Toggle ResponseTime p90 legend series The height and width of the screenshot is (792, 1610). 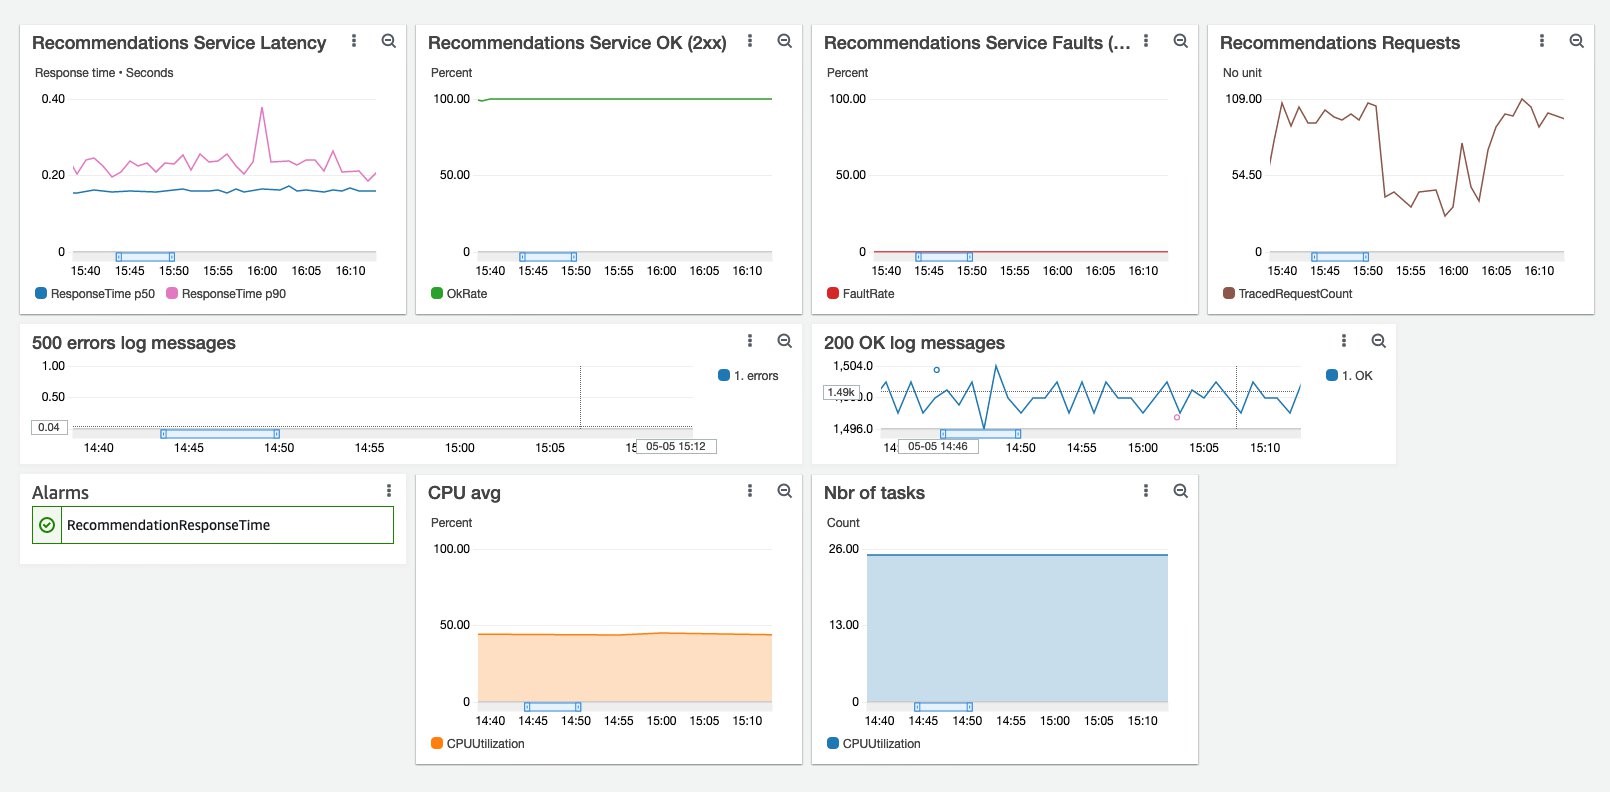tap(226, 294)
